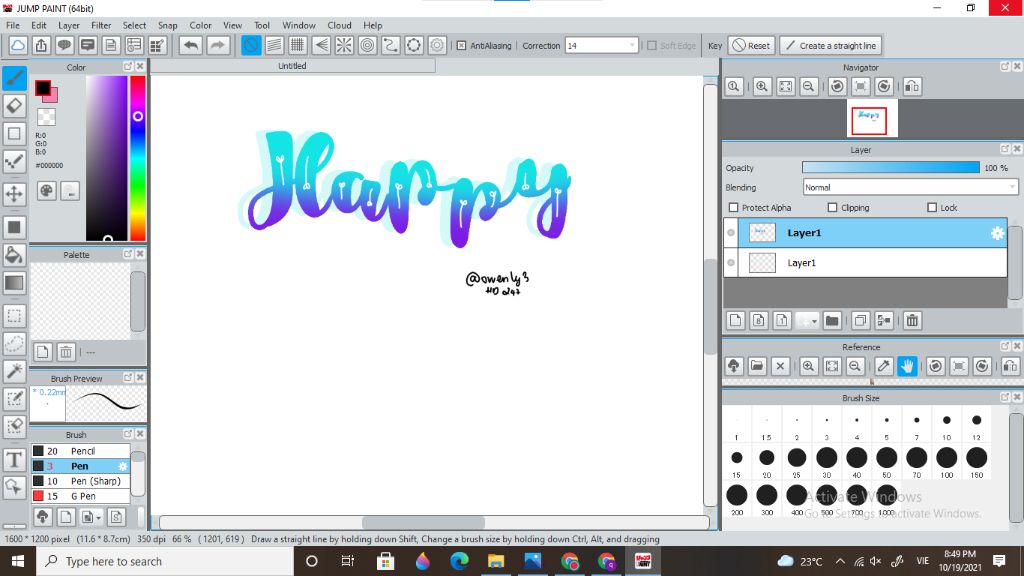Screen dimensions: 1024x576
Task: Delete the layer with the trash icon
Action: 912,321
